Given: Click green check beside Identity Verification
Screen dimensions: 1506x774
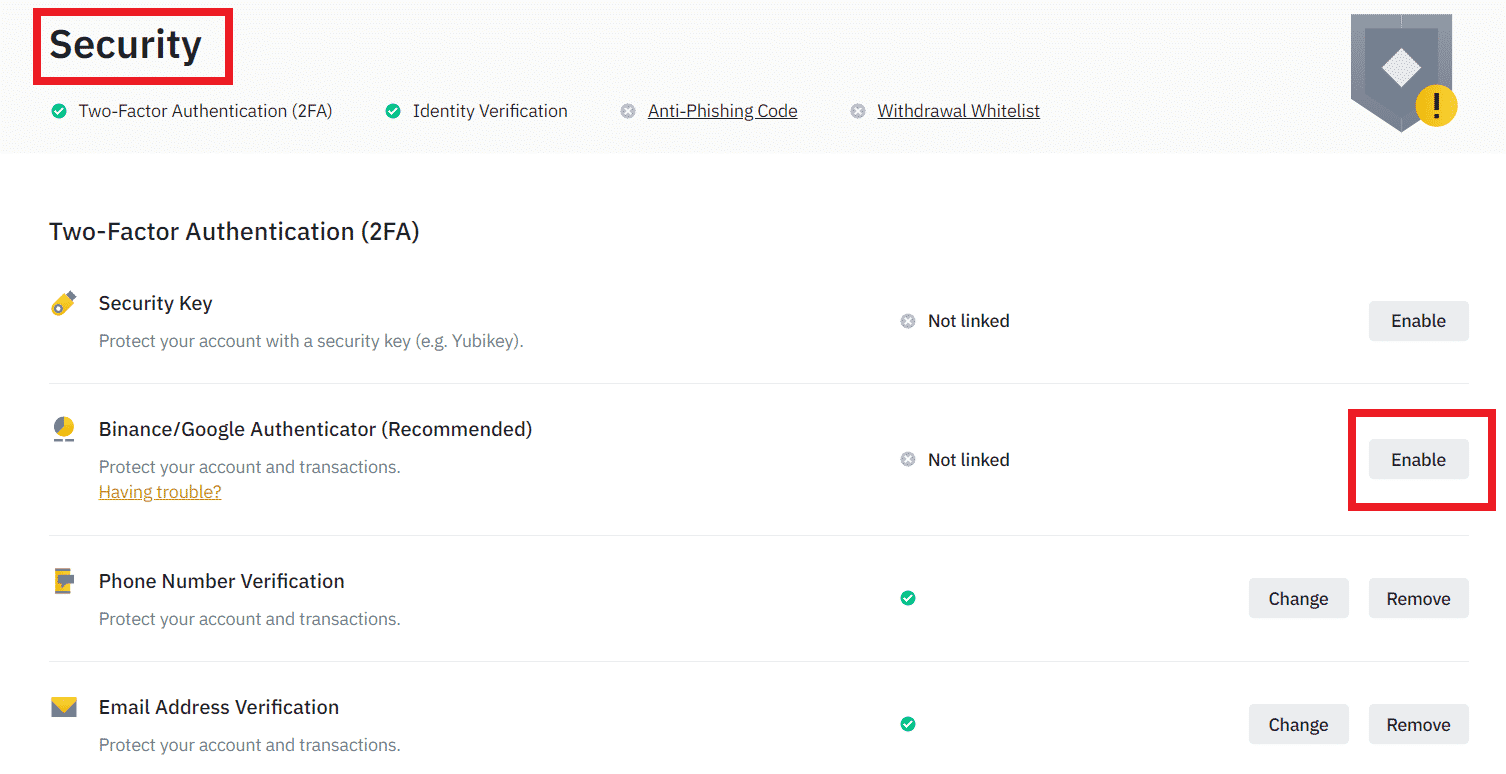Looking at the screenshot, I should tap(393, 111).
